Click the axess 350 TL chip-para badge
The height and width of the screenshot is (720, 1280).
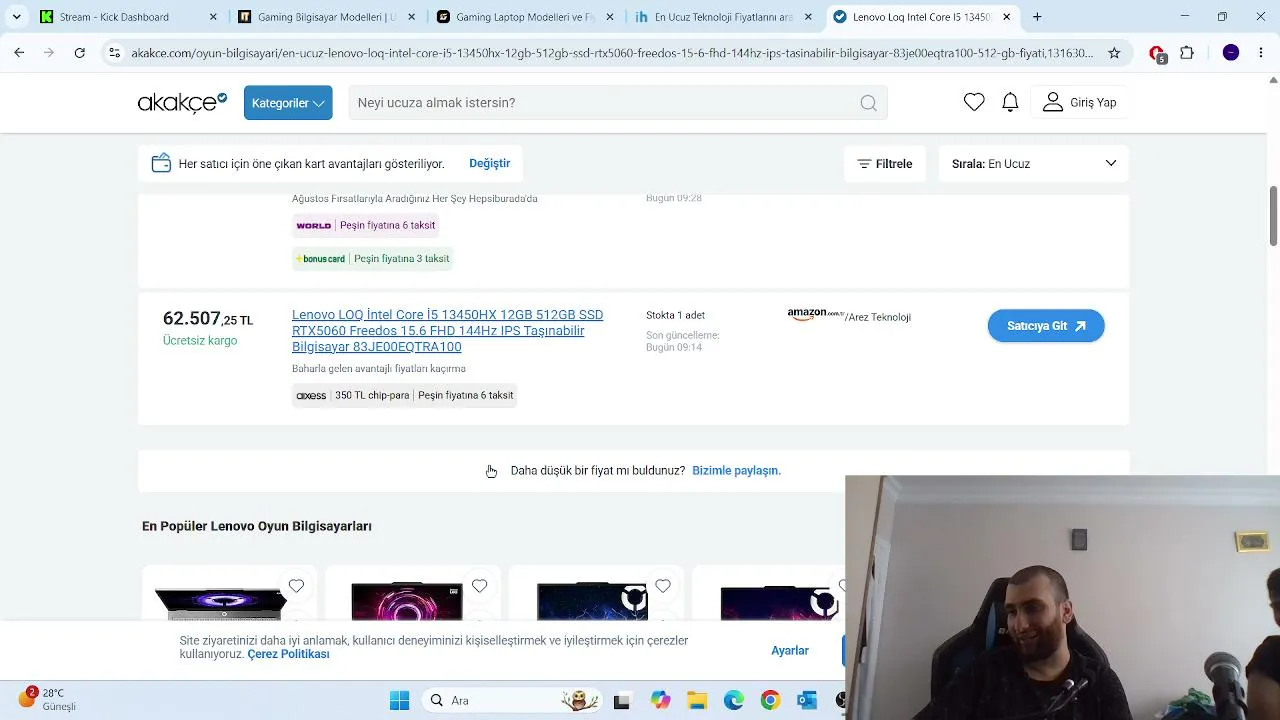[x=404, y=395]
